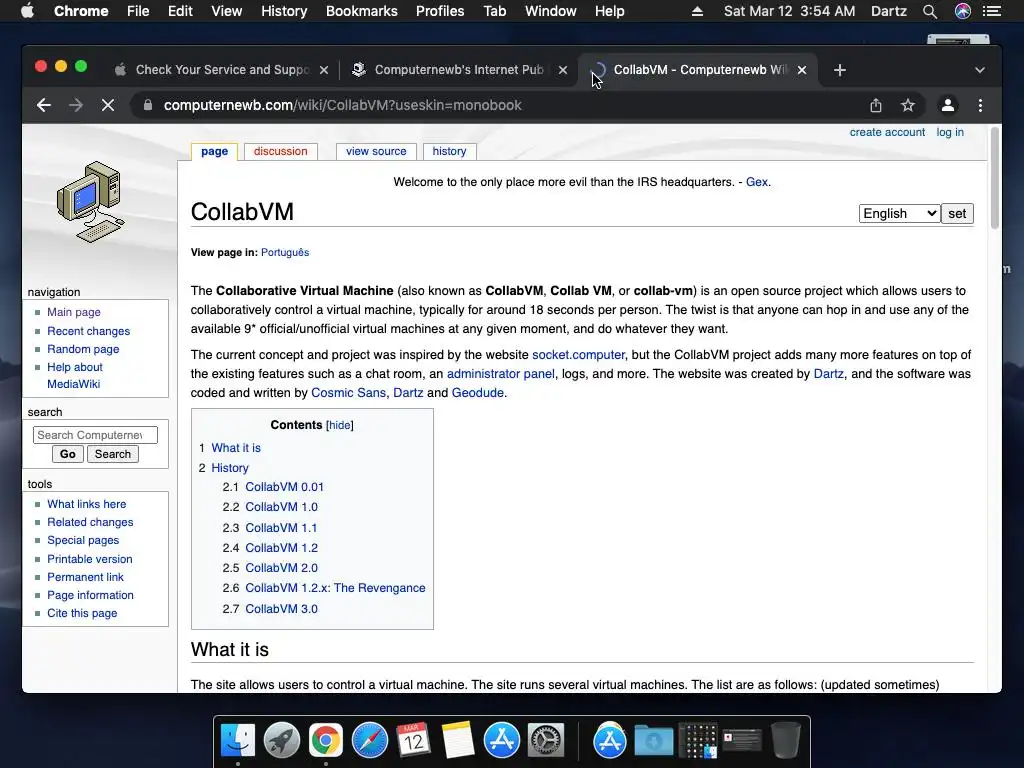
Task: Click the Gex link in banner
Action: point(756,182)
